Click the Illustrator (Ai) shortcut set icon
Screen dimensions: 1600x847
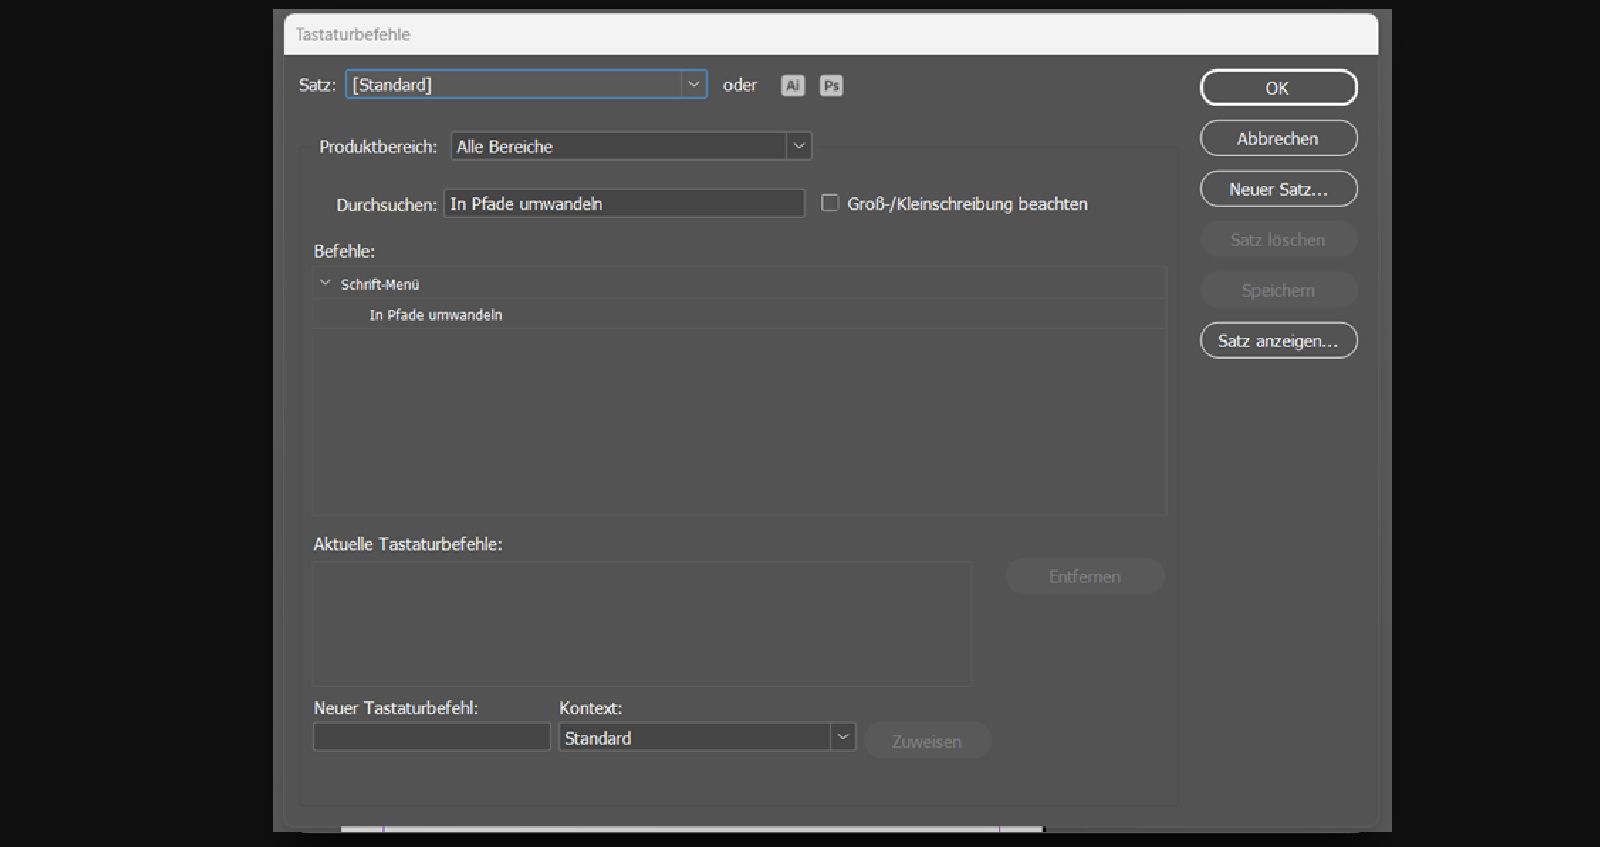tap(792, 86)
